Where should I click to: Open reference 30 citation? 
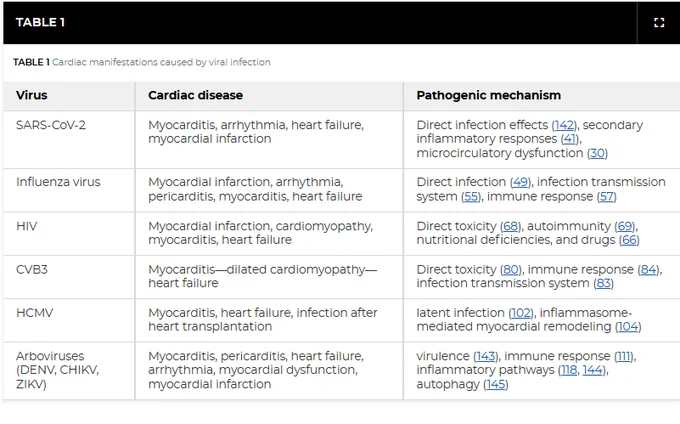tap(598, 153)
